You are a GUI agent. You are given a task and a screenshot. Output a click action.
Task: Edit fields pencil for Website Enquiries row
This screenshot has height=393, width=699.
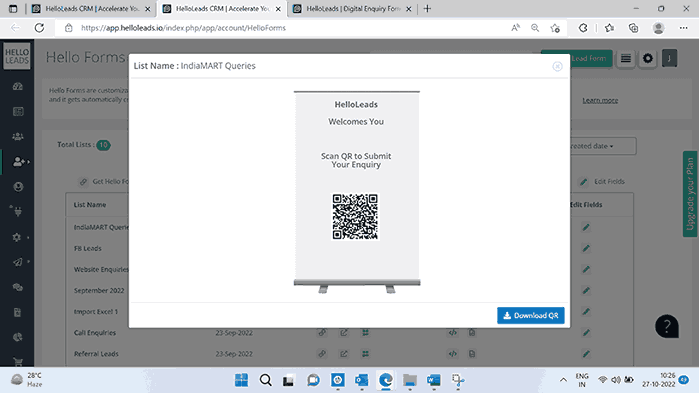586,269
